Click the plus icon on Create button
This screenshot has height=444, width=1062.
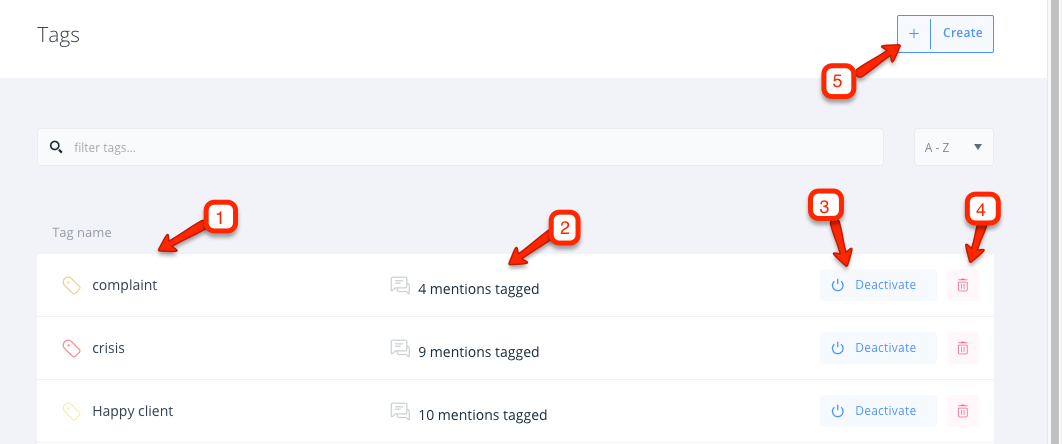(914, 33)
